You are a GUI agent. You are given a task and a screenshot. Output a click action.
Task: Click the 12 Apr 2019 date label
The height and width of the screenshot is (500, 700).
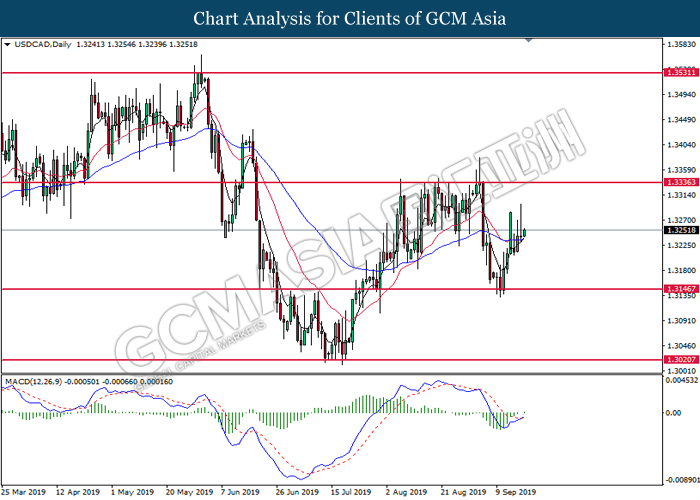78,492
